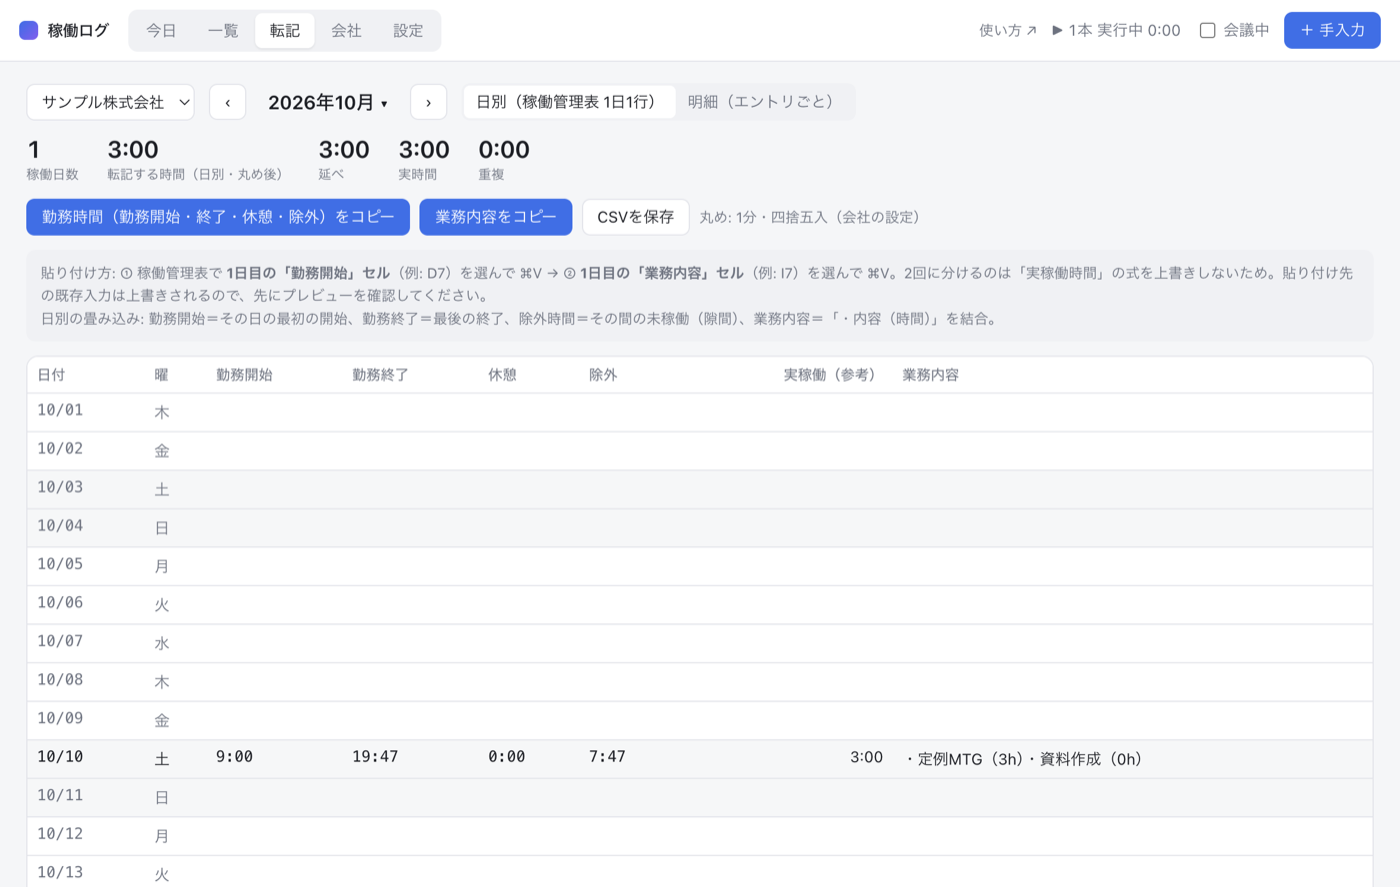Click the running timer status 1本 実行中
This screenshot has width=1400, height=887.
click(x=1116, y=31)
